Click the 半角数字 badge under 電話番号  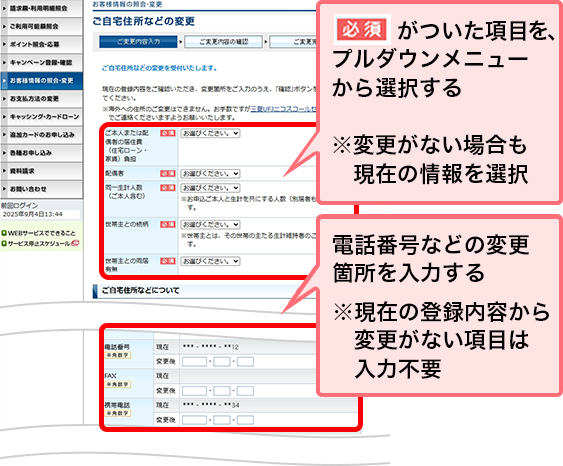point(118,355)
